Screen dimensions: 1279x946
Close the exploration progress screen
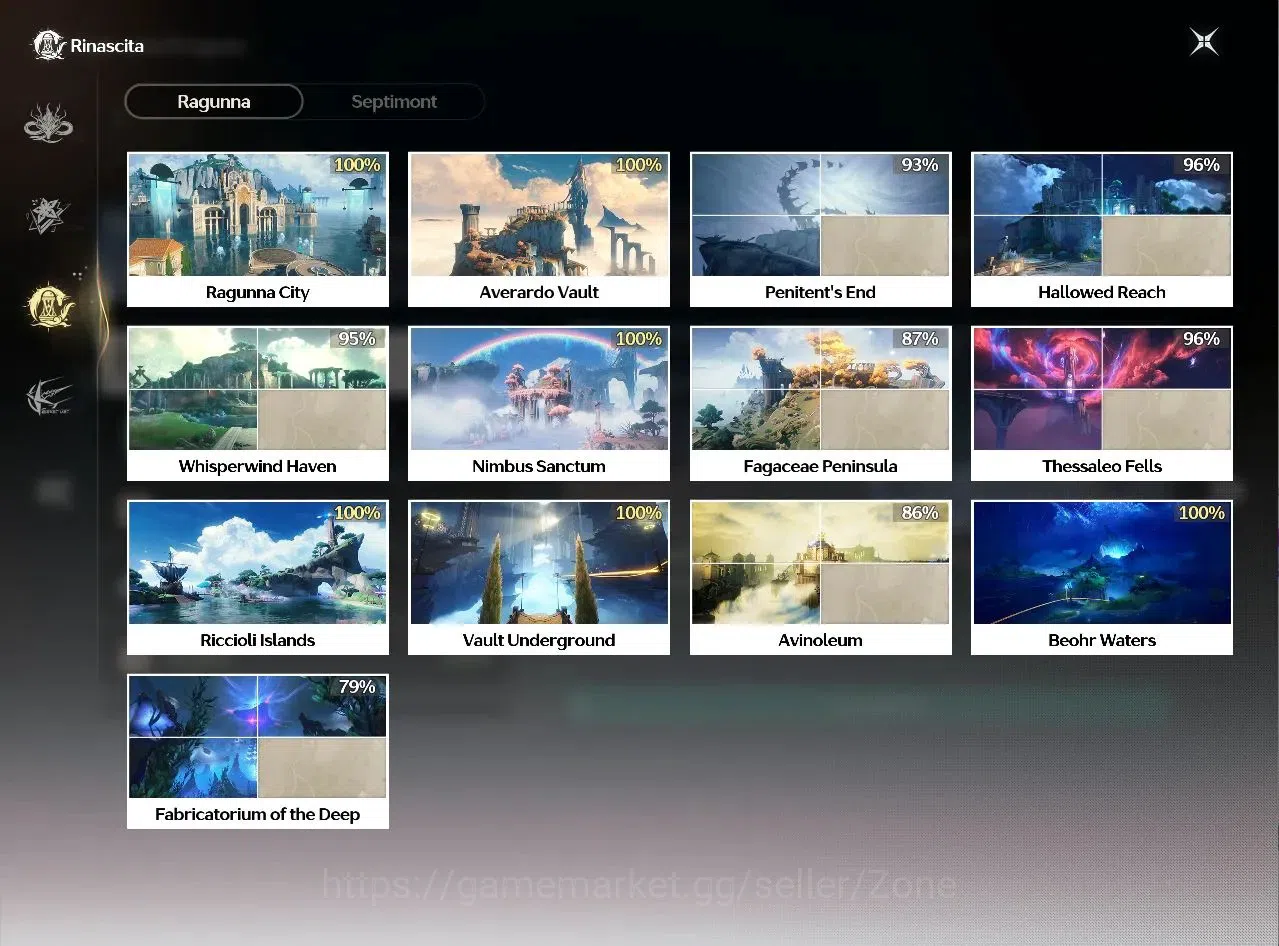[1204, 41]
